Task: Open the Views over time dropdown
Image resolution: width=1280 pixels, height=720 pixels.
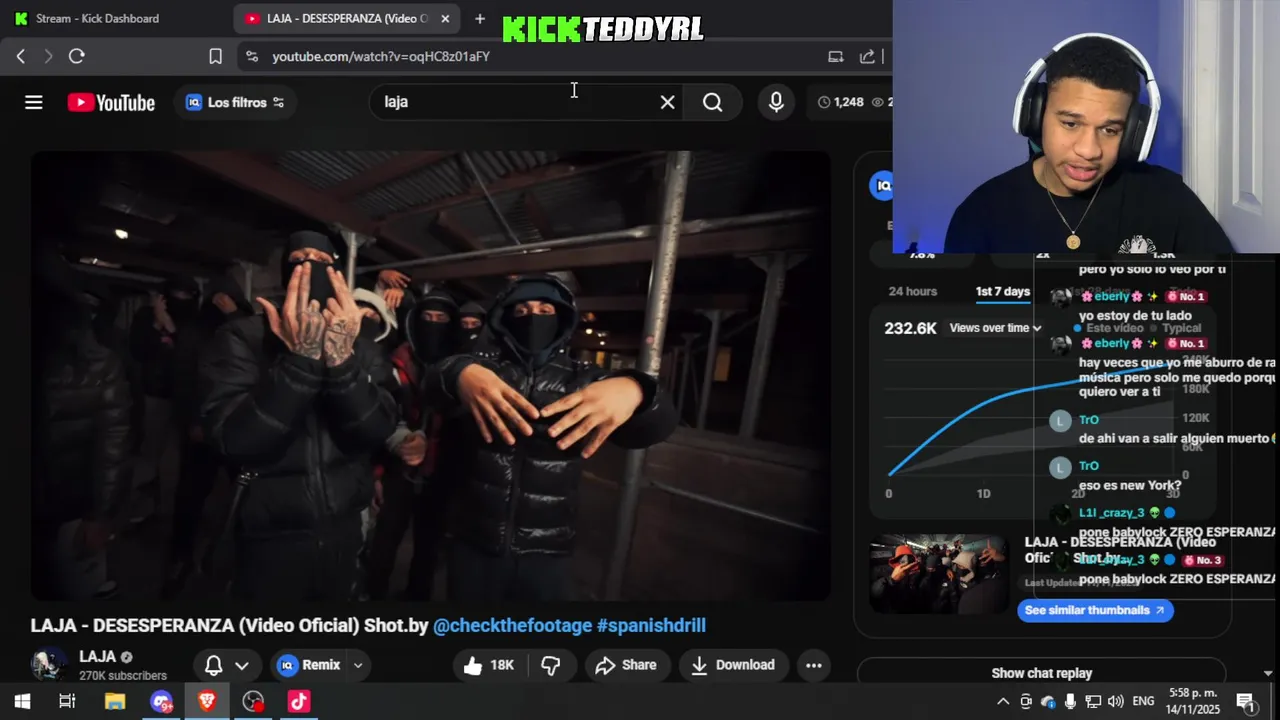Action: (x=995, y=328)
